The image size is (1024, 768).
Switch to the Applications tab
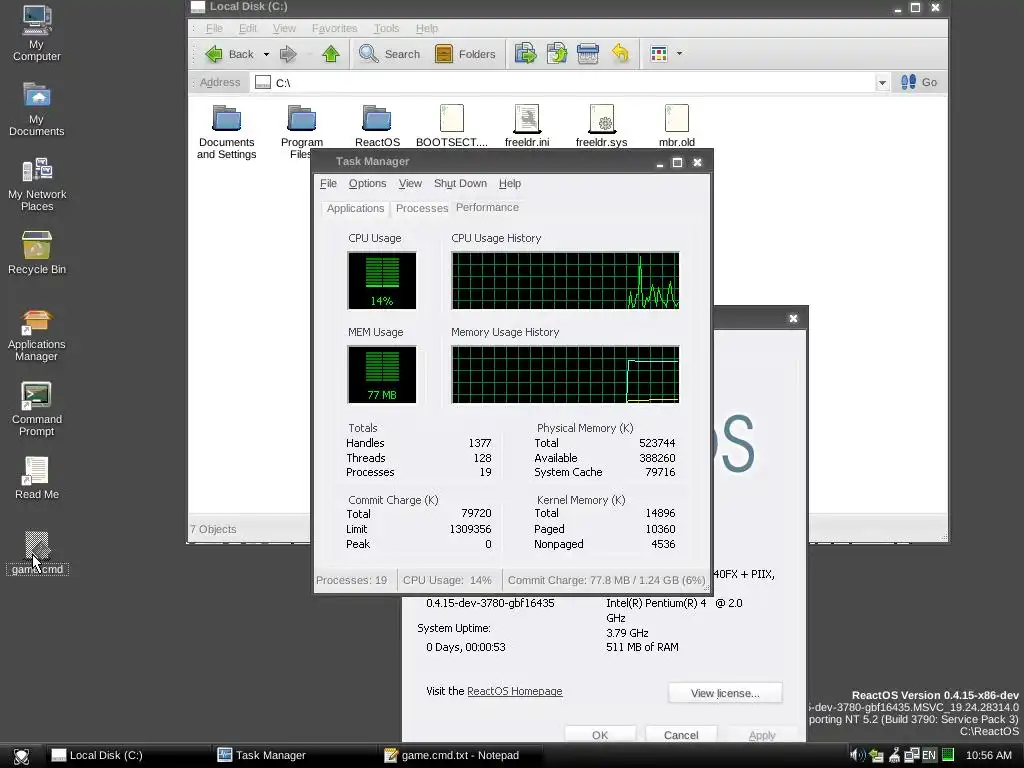[355, 208]
